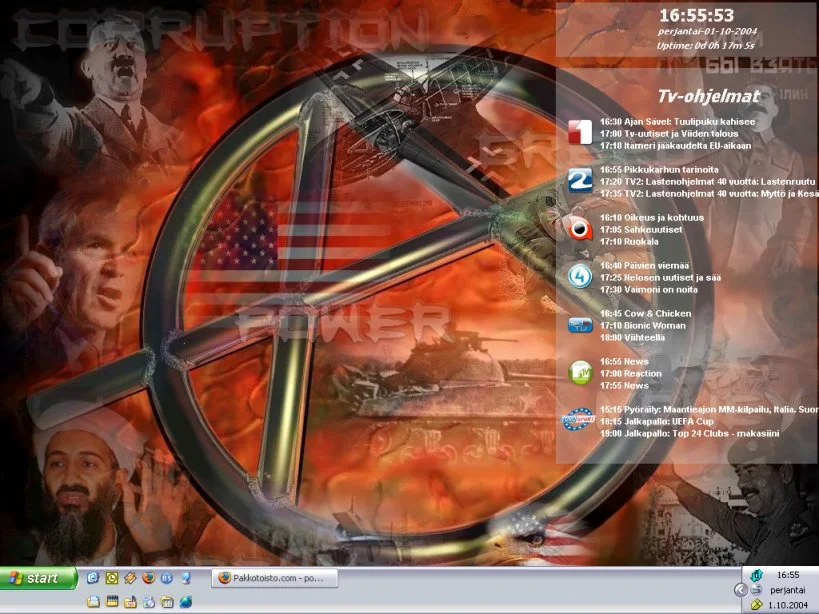
Task: Click the Nelonen channel 4 logo
Action: click(x=580, y=276)
